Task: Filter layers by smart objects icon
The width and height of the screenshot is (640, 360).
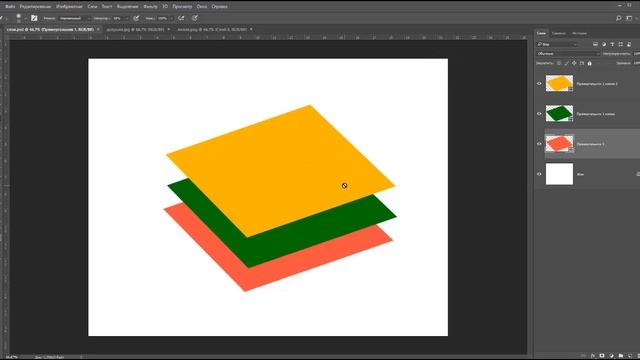Action: pos(629,44)
